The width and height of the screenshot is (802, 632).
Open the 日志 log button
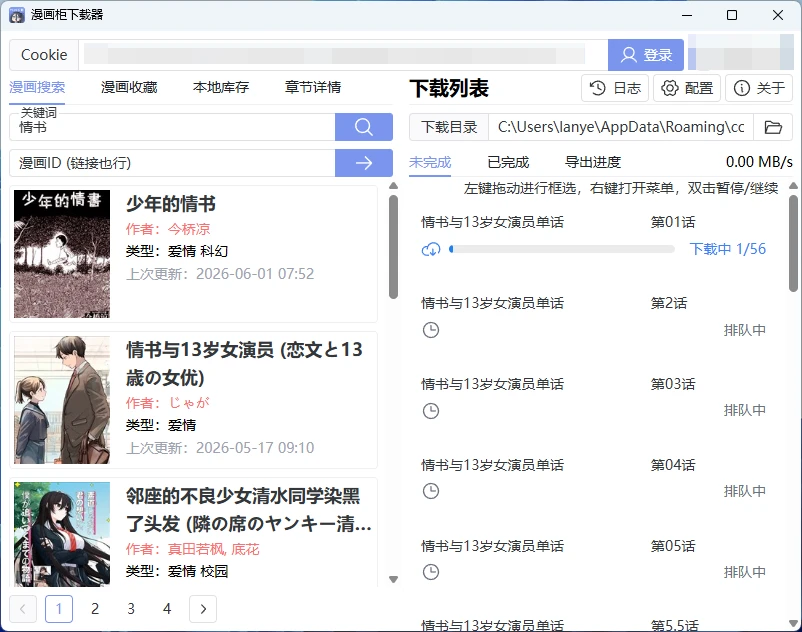pyautogui.click(x=615, y=88)
